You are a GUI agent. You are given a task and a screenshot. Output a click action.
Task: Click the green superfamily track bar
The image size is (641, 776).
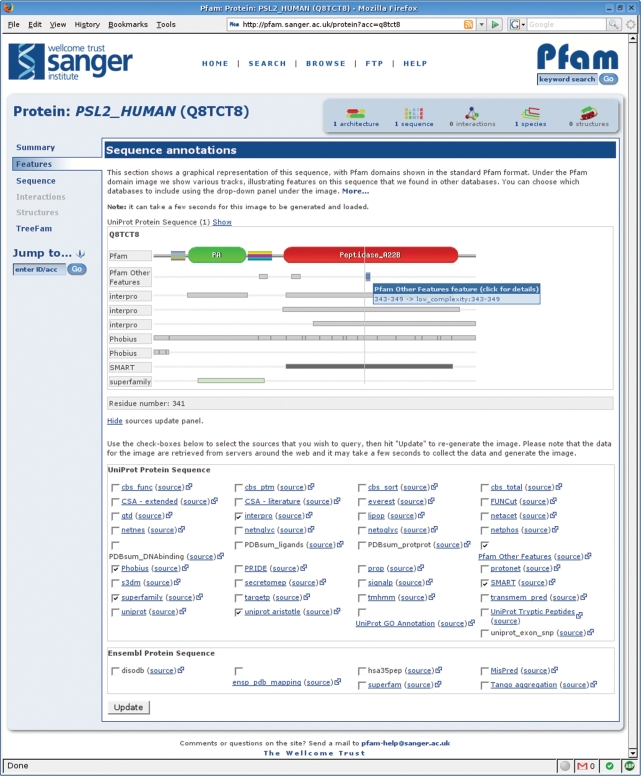point(231,381)
